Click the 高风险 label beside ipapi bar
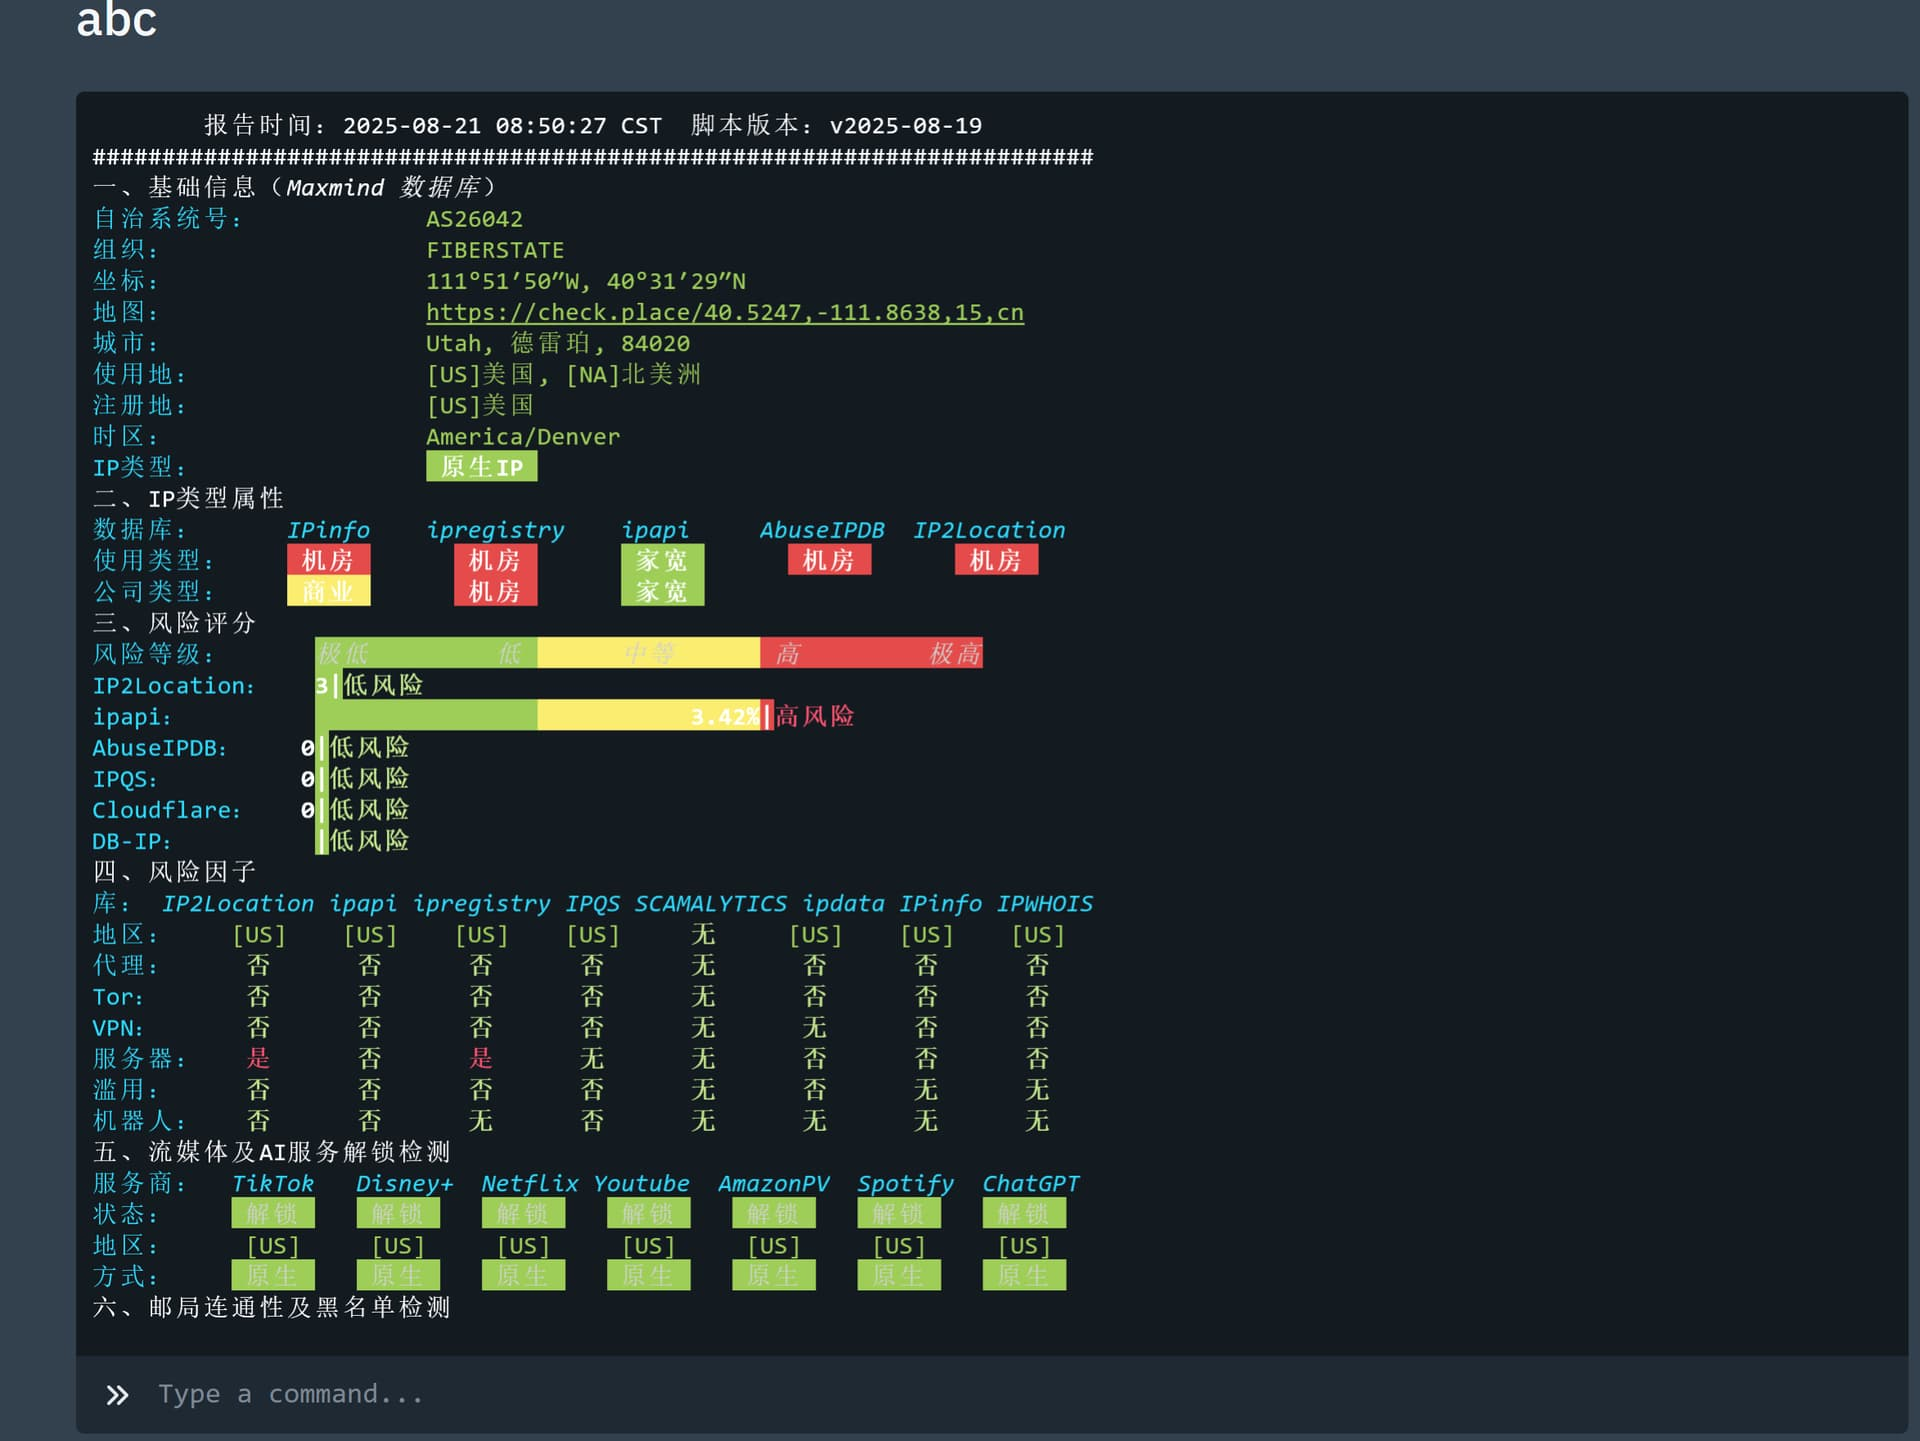This screenshot has width=1920, height=1441. coord(814,716)
